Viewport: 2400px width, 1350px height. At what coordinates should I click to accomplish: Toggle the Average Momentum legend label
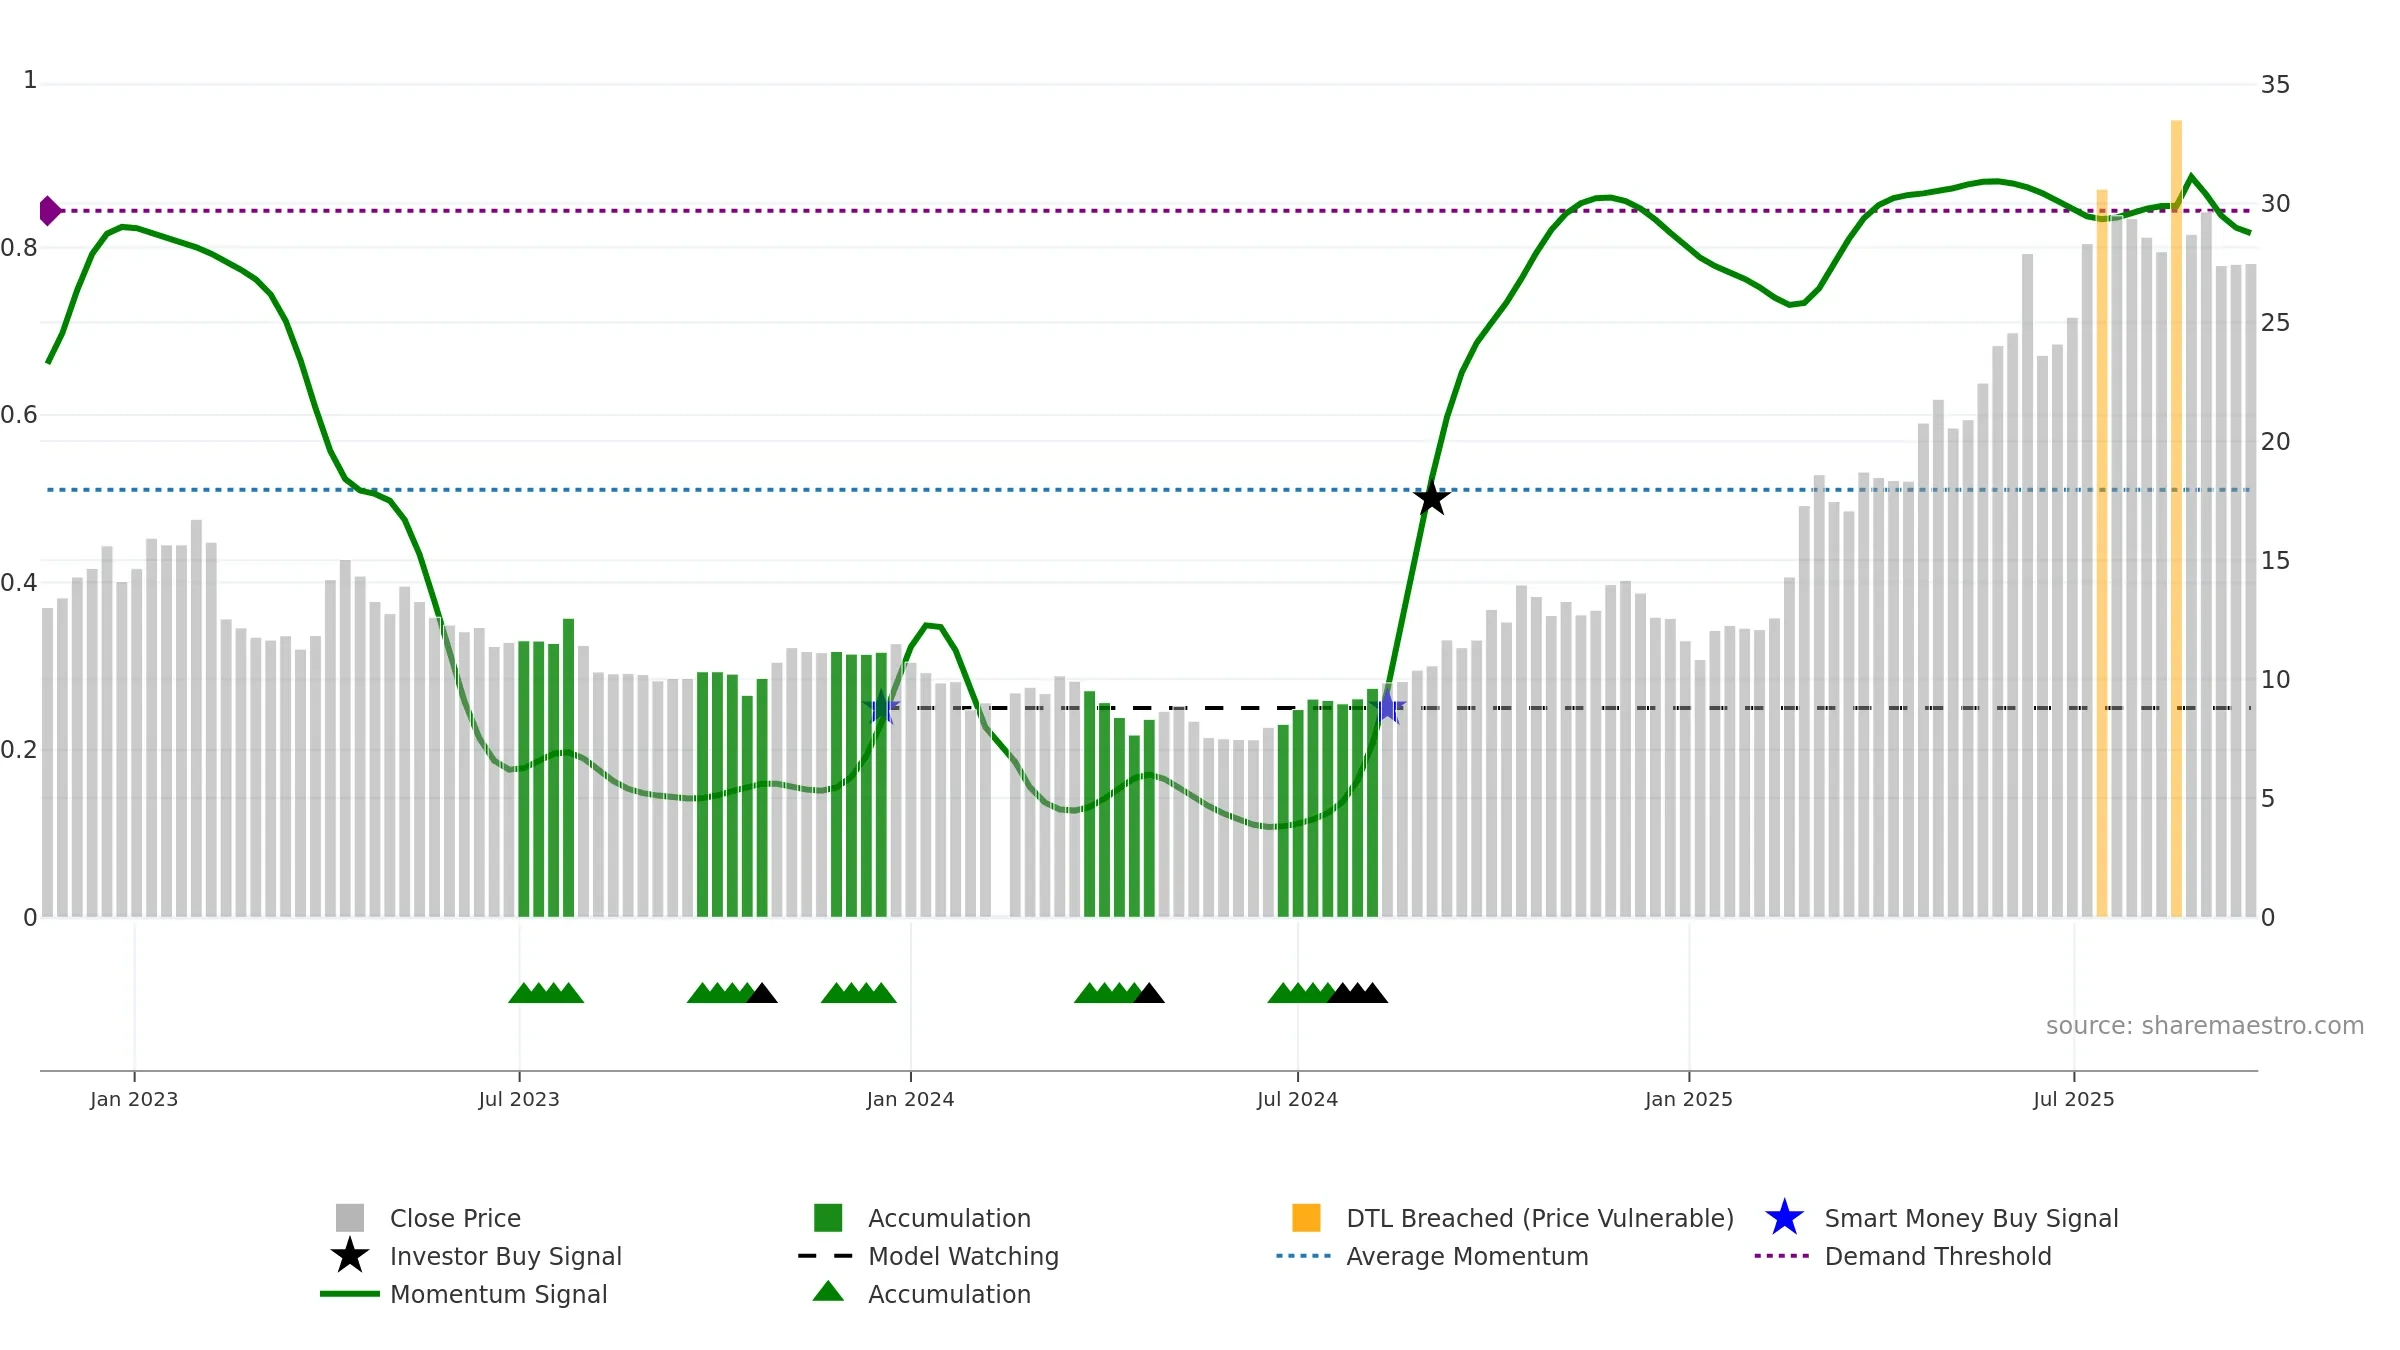click(x=1468, y=1256)
